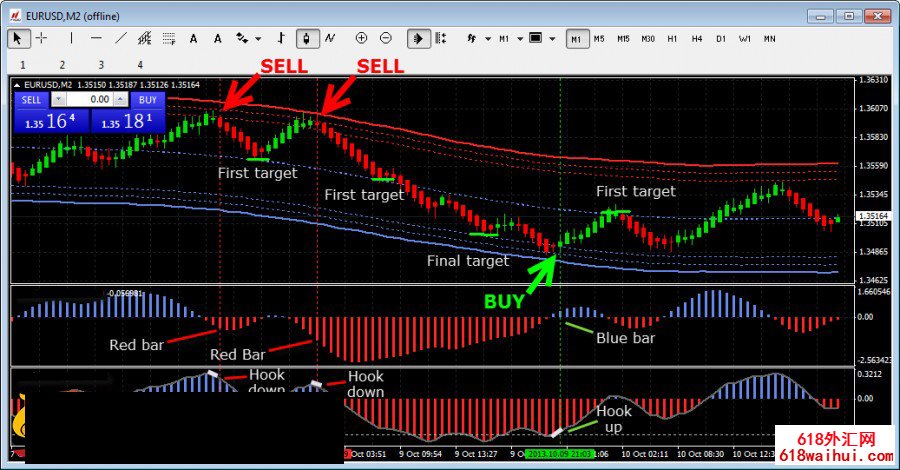Switch to M15 timeframe
The image size is (900, 470).
pos(623,39)
